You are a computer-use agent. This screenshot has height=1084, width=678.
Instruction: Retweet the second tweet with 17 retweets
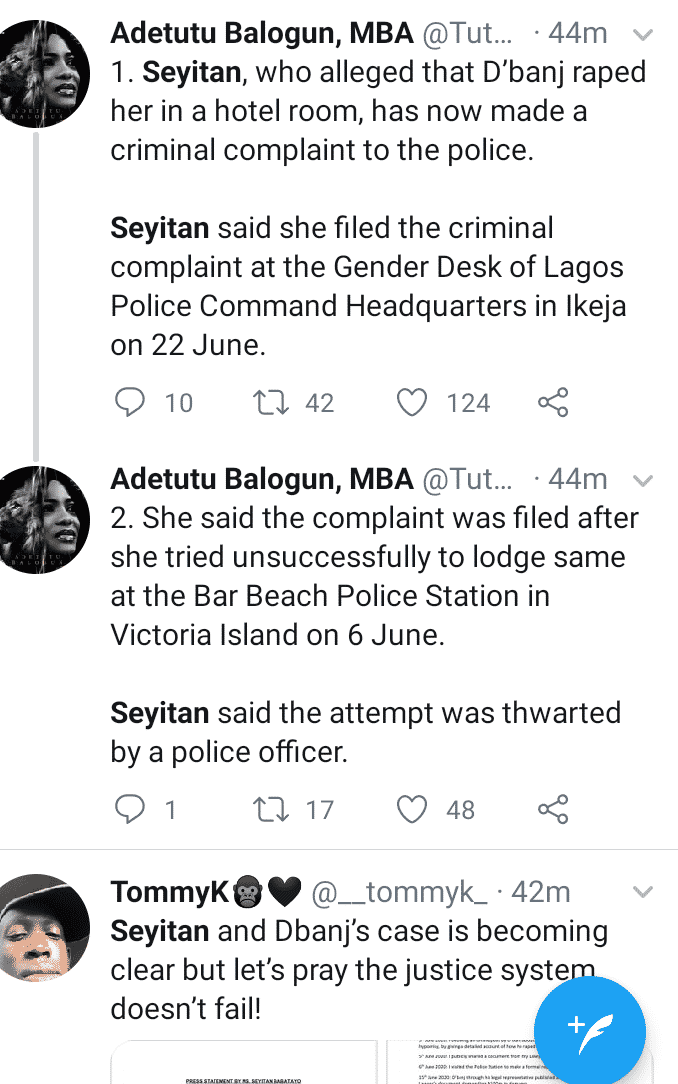click(x=270, y=809)
